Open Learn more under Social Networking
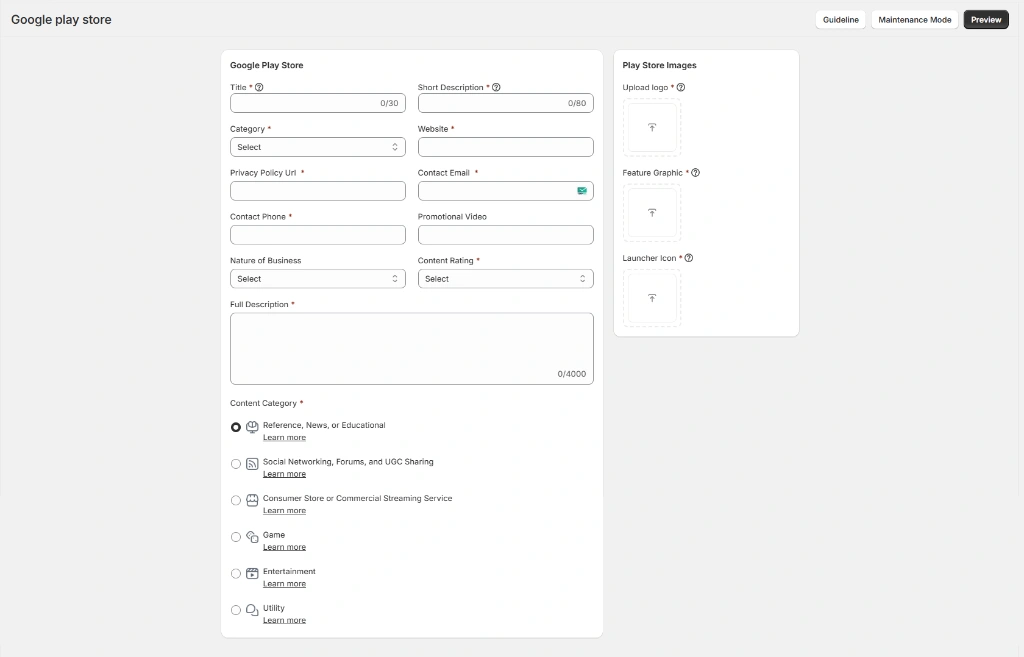This screenshot has height=657, width=1024. (284, 474)
